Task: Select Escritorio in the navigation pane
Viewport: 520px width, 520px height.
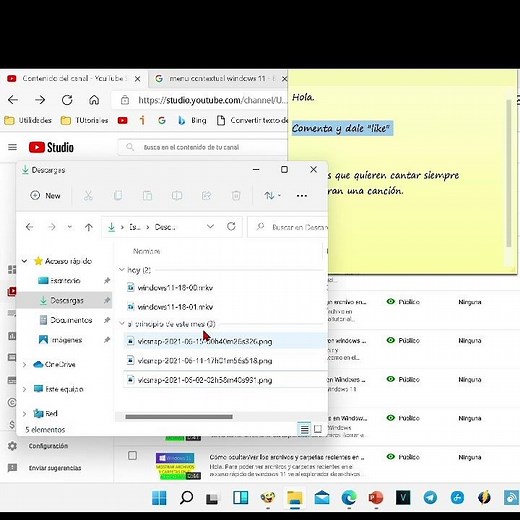Action: pos(65,281)
